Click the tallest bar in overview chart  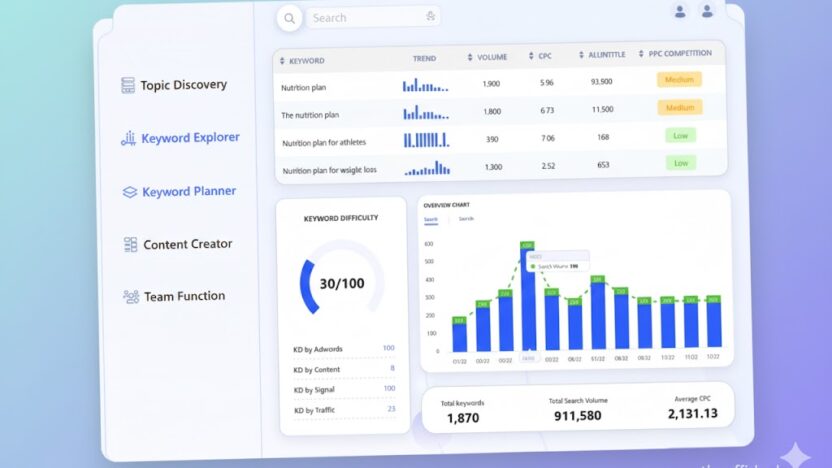tap(527, 300)
